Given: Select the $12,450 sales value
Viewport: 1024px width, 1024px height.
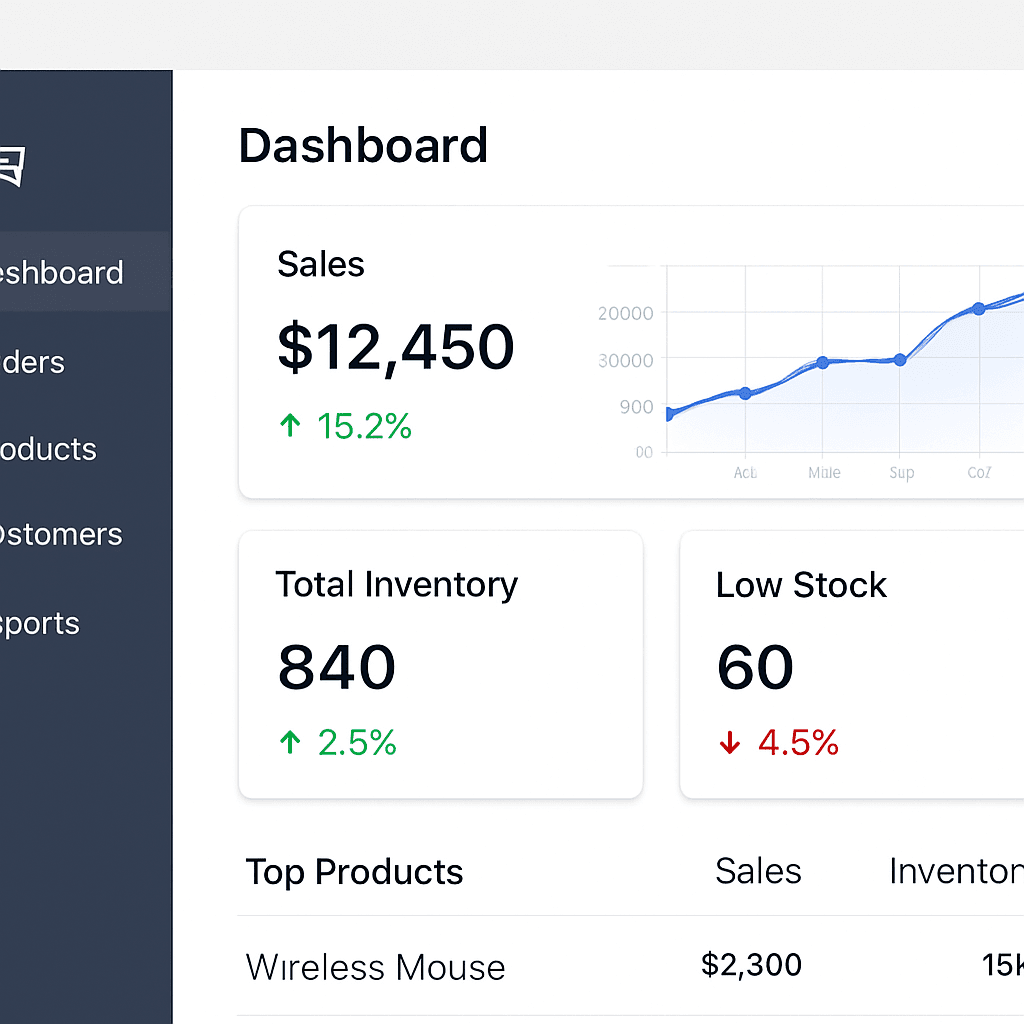Looking at the screenshot, I should coord(396,347).
